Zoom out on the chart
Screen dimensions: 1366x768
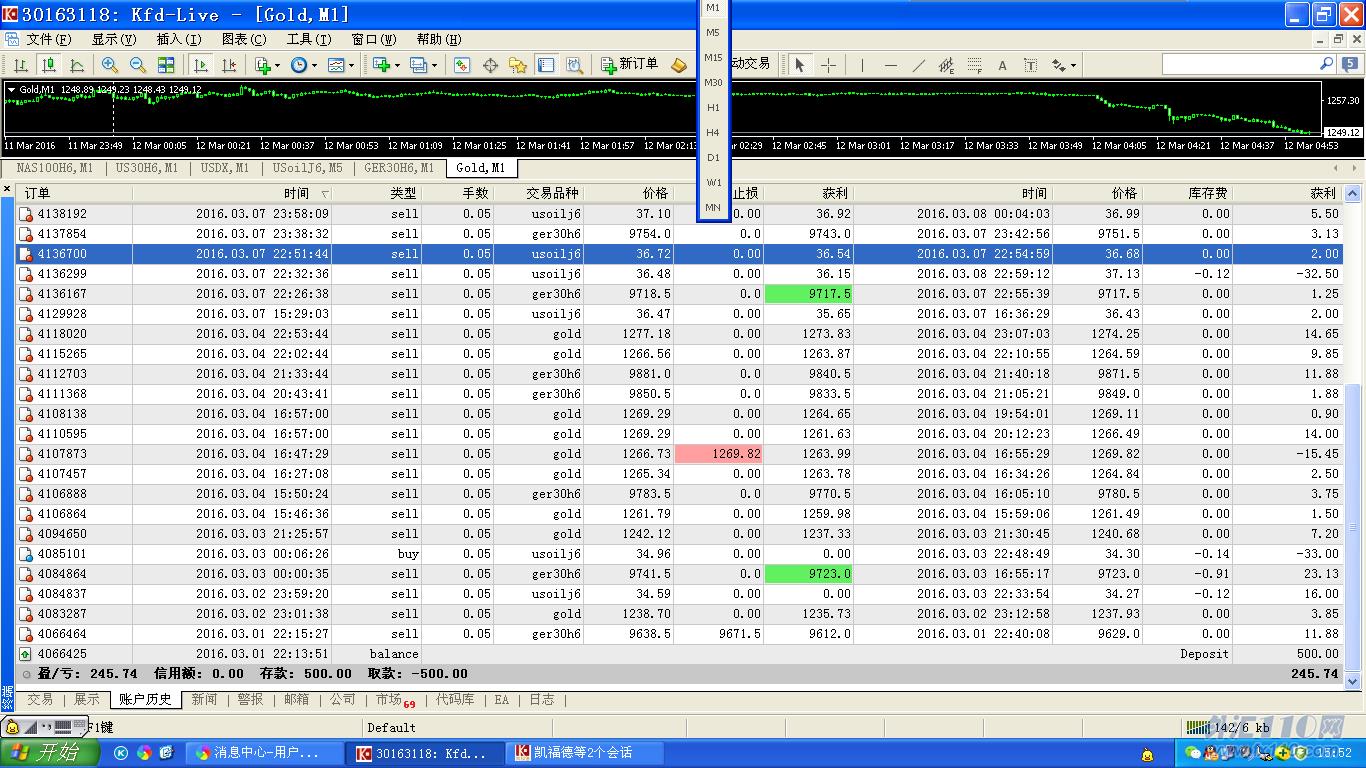click(x=138, y=65)
